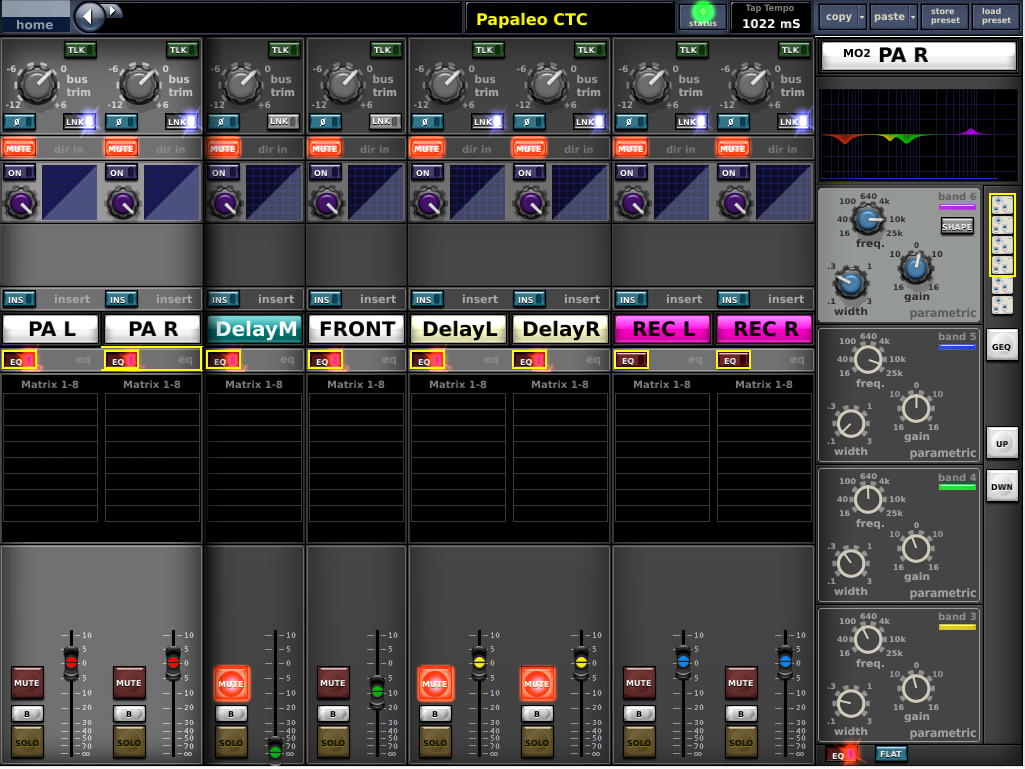Solo the FRONT channel
Viewport: 1025px width, 769px height.
tap(333, 743)
